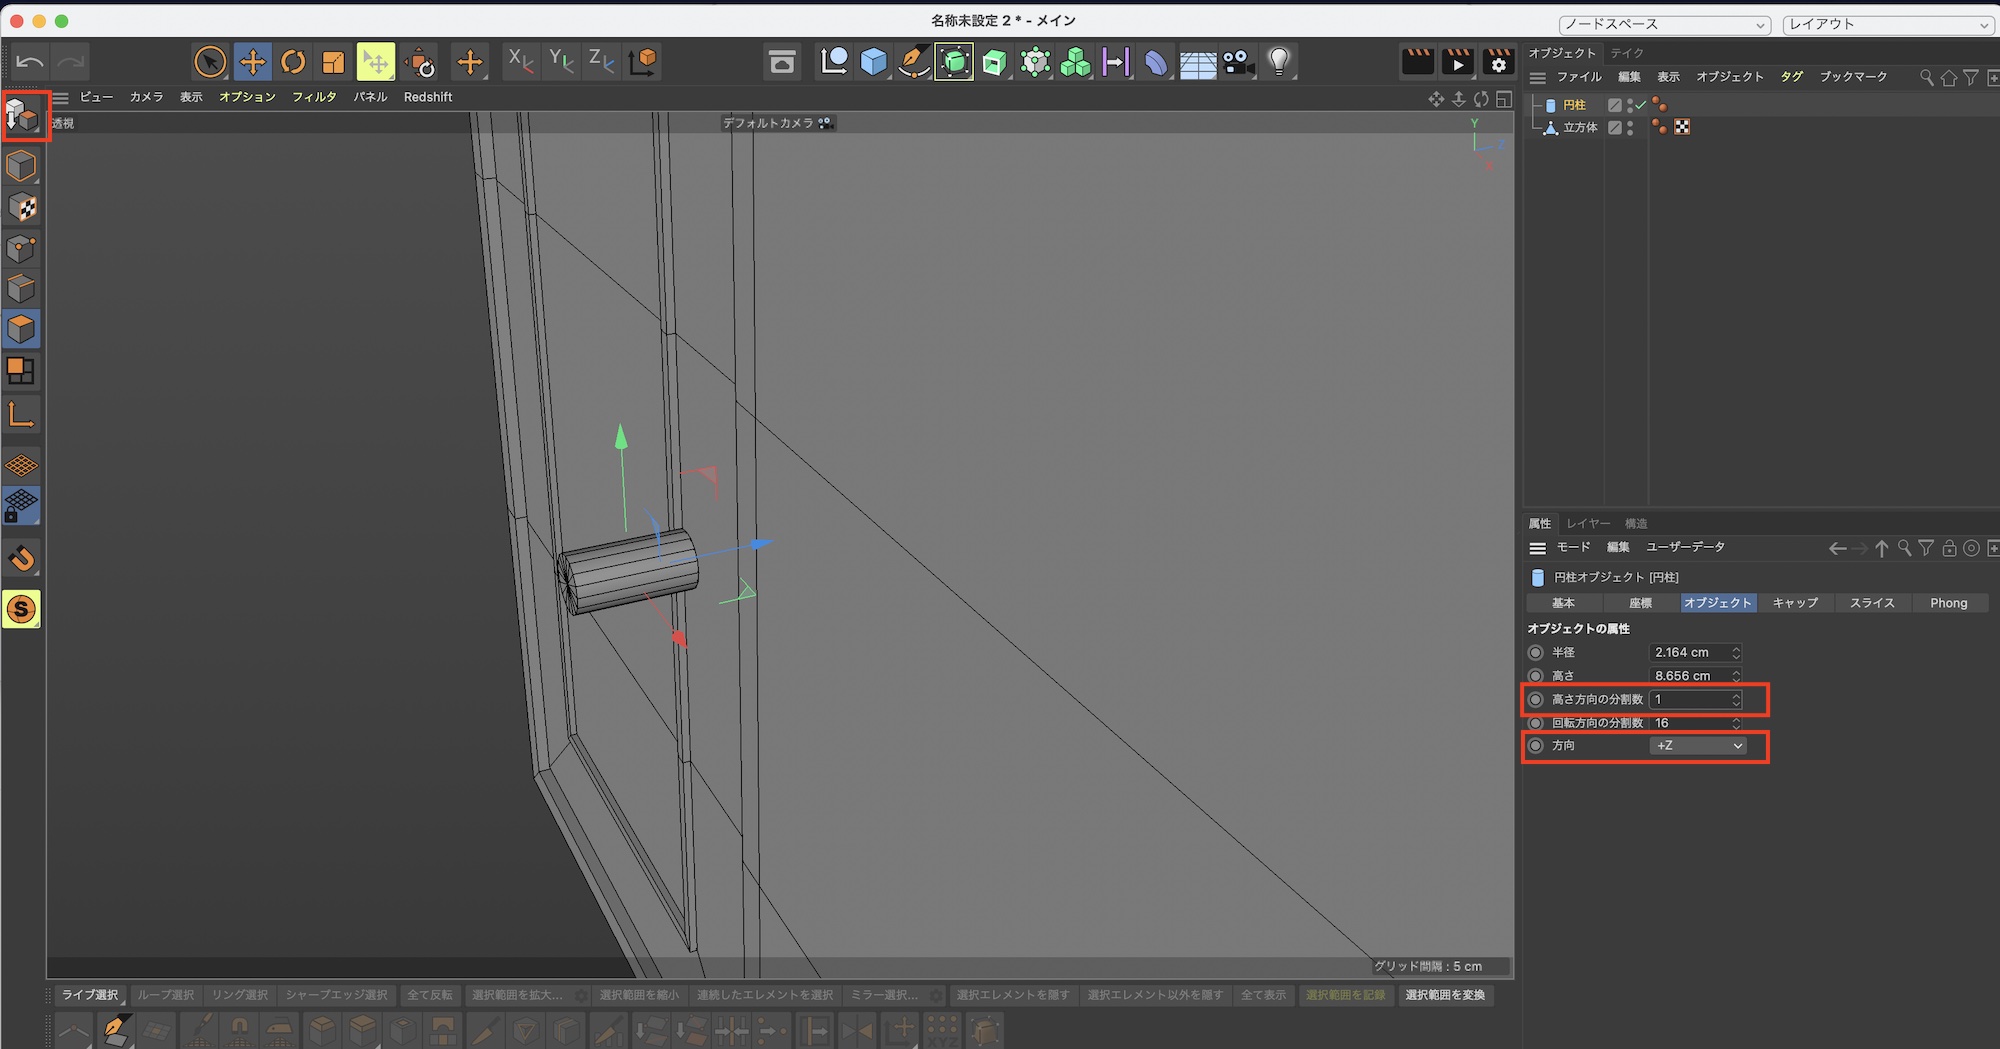Click the 高さ stepper arrows
This screenshot has height=1049, width=2000.
coord(1736,676)
